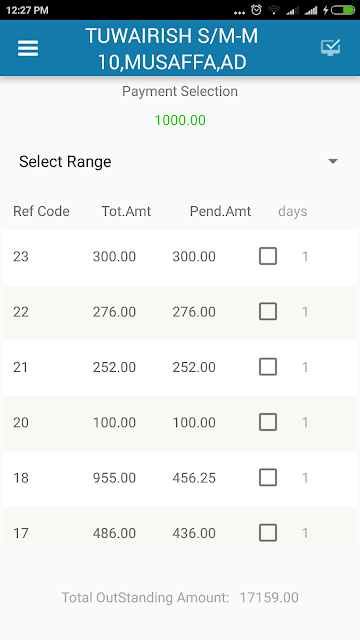Open the hamburger navigation menu
Image resolution: width=360 pixels, height=640 pixels.
click(28, 49)
